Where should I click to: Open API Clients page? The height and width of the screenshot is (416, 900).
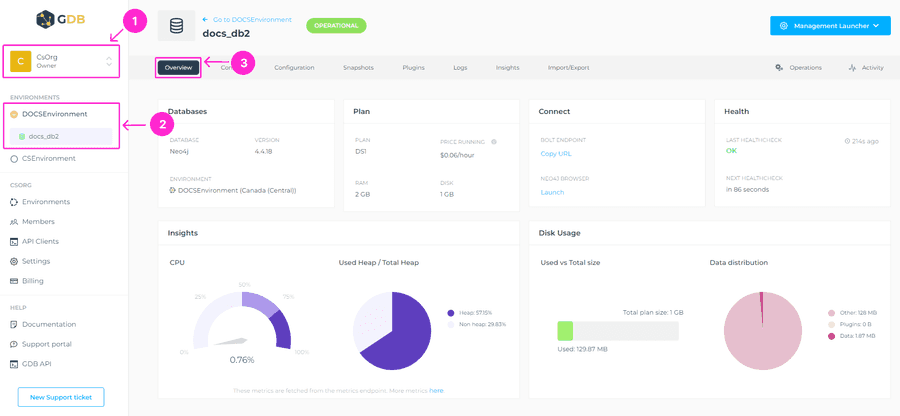(x=40, y=242)
